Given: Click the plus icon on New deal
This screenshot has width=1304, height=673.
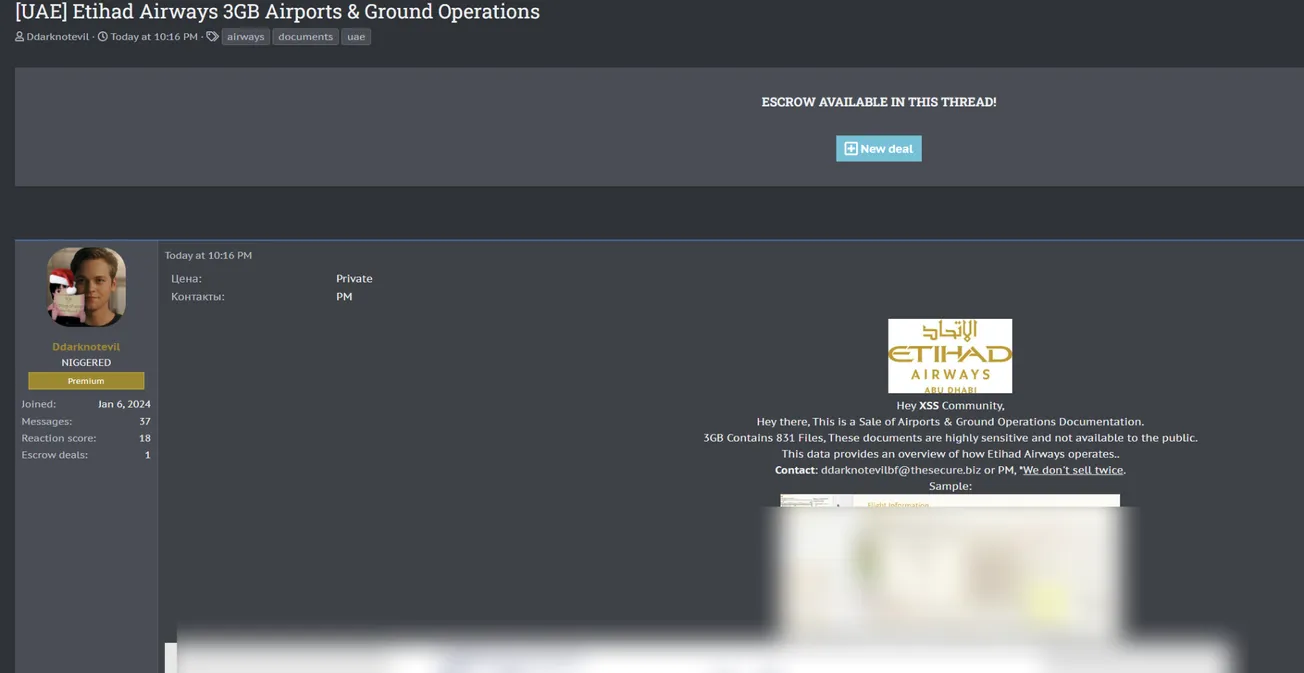Looking at the screenshot, I should pos(850,149).
